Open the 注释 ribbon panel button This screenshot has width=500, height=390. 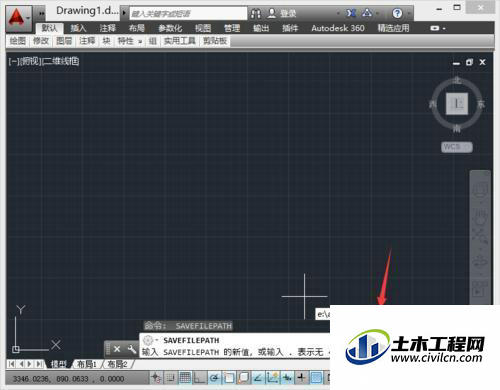point(87,41)
